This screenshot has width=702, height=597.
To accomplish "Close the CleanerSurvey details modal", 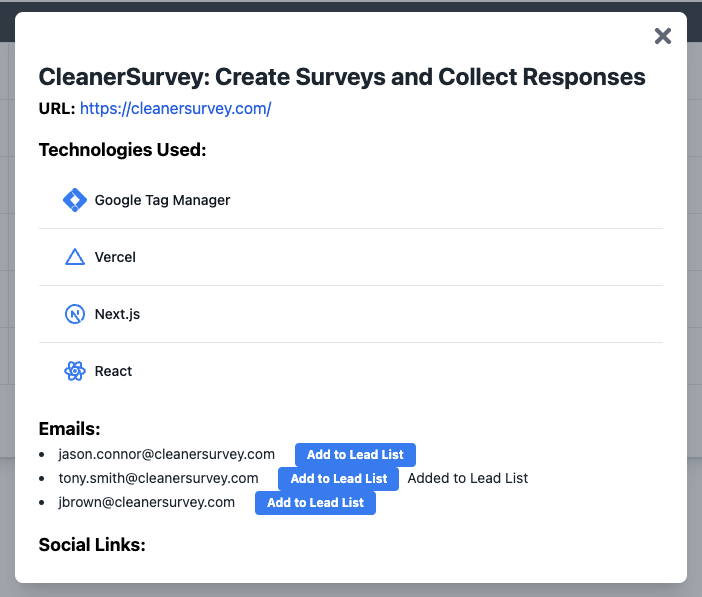I will tap(663, 36).
